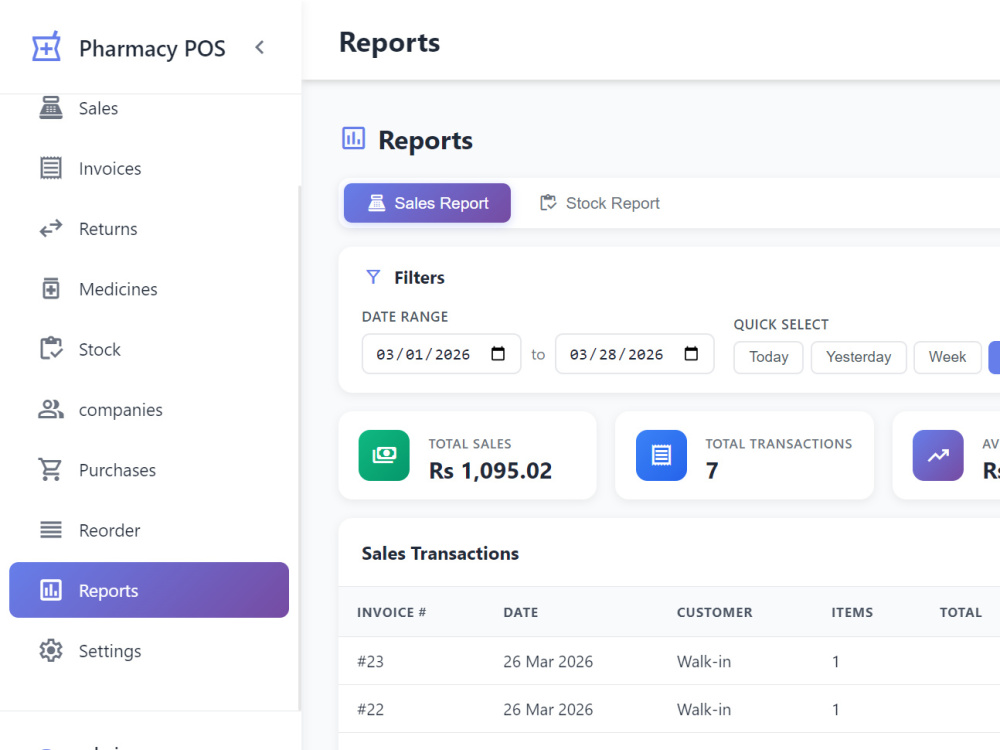The image size is (1000, 750).
Task: Click the Stock clipboard icon in sidebar
Action: click(x=51, y=349)
